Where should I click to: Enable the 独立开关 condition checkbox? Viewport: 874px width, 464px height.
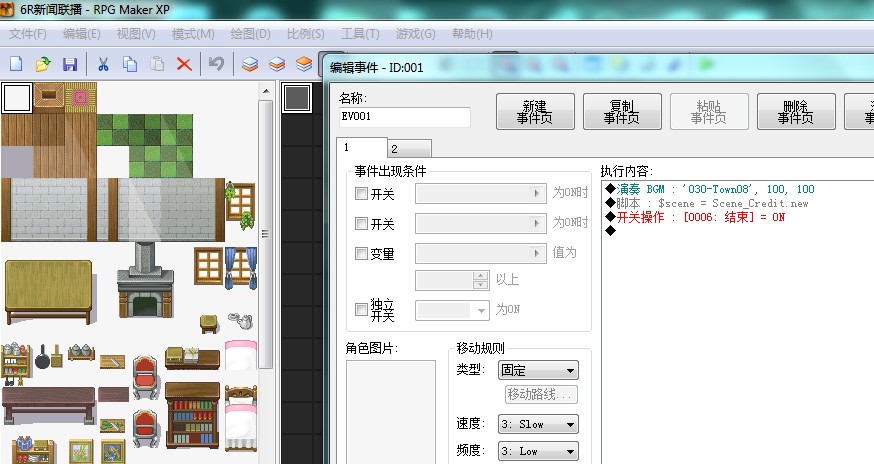point(361,309)
